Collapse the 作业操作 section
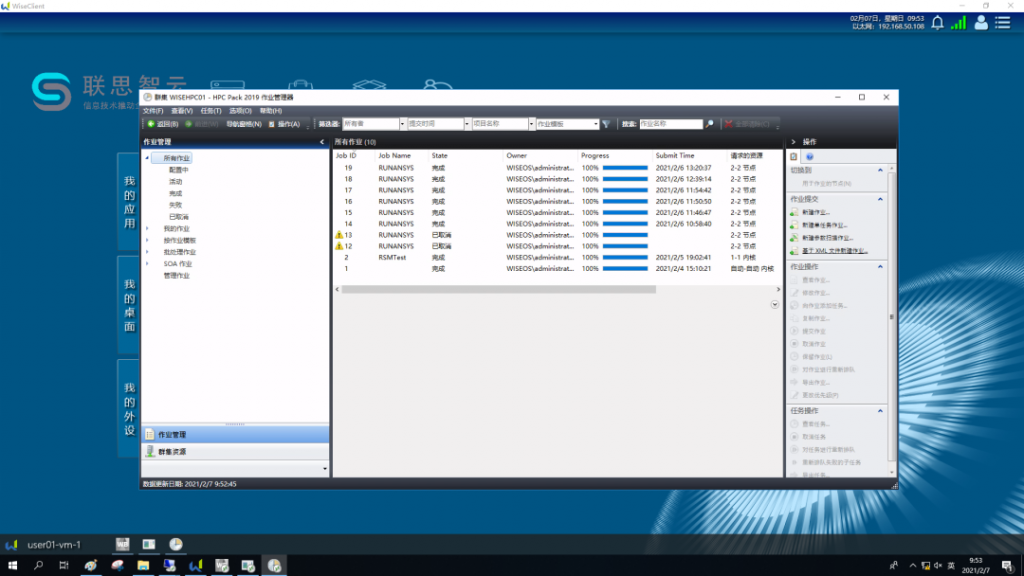The image size is (1024, 576). point(880,267)
